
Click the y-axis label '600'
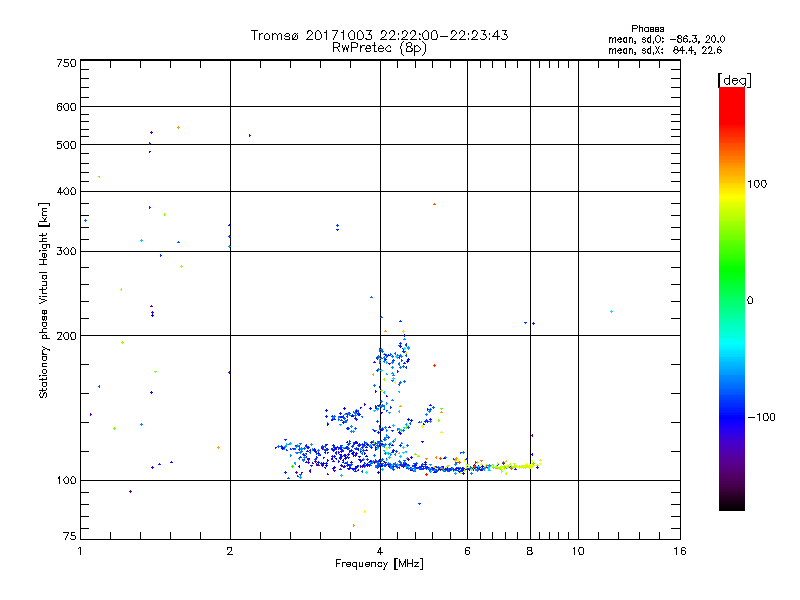[66, 107]
